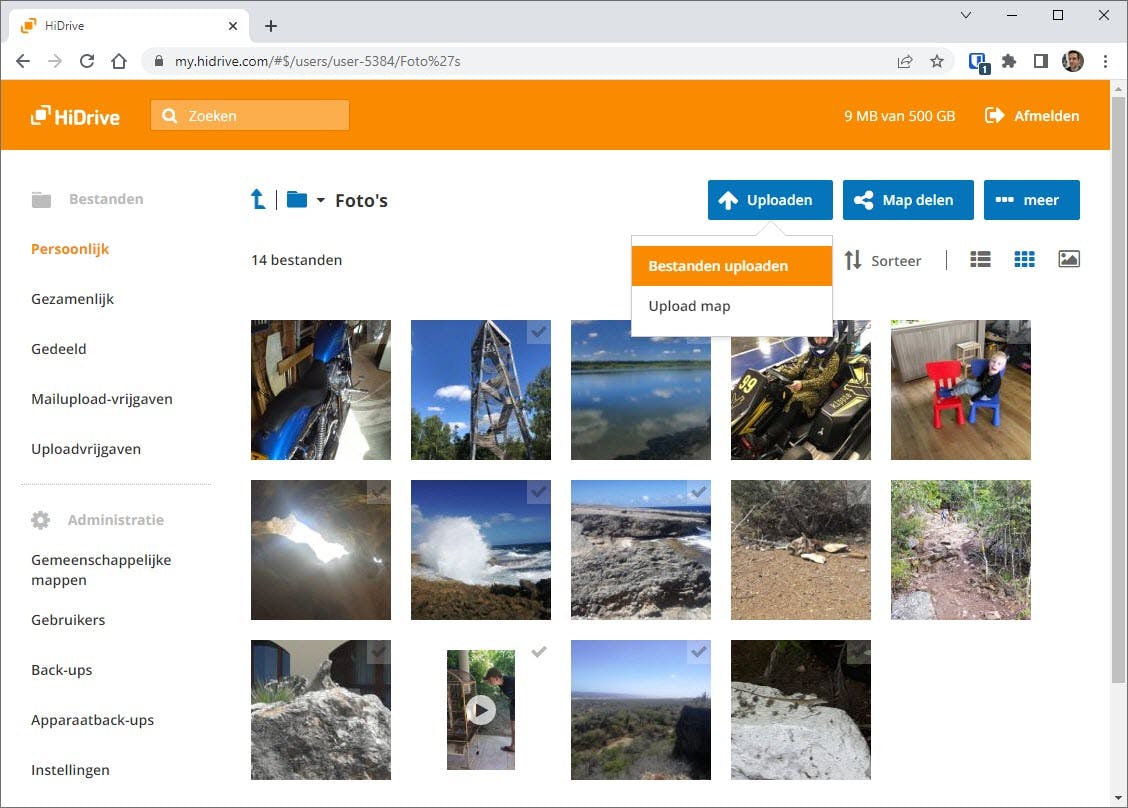Open the folder dropdown next to Foto's

coord(303,199)
